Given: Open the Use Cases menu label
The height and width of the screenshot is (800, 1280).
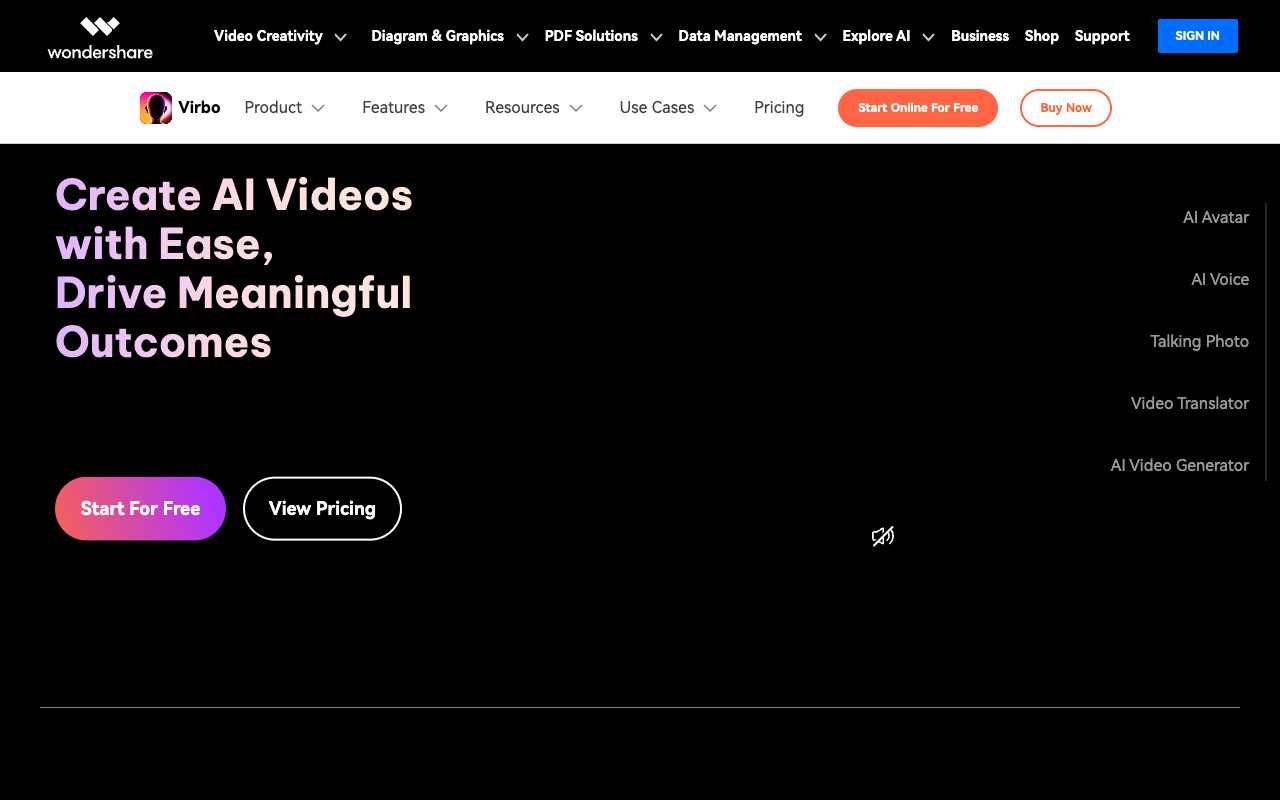Looking at the screenshot, I should tap(657, 108).
